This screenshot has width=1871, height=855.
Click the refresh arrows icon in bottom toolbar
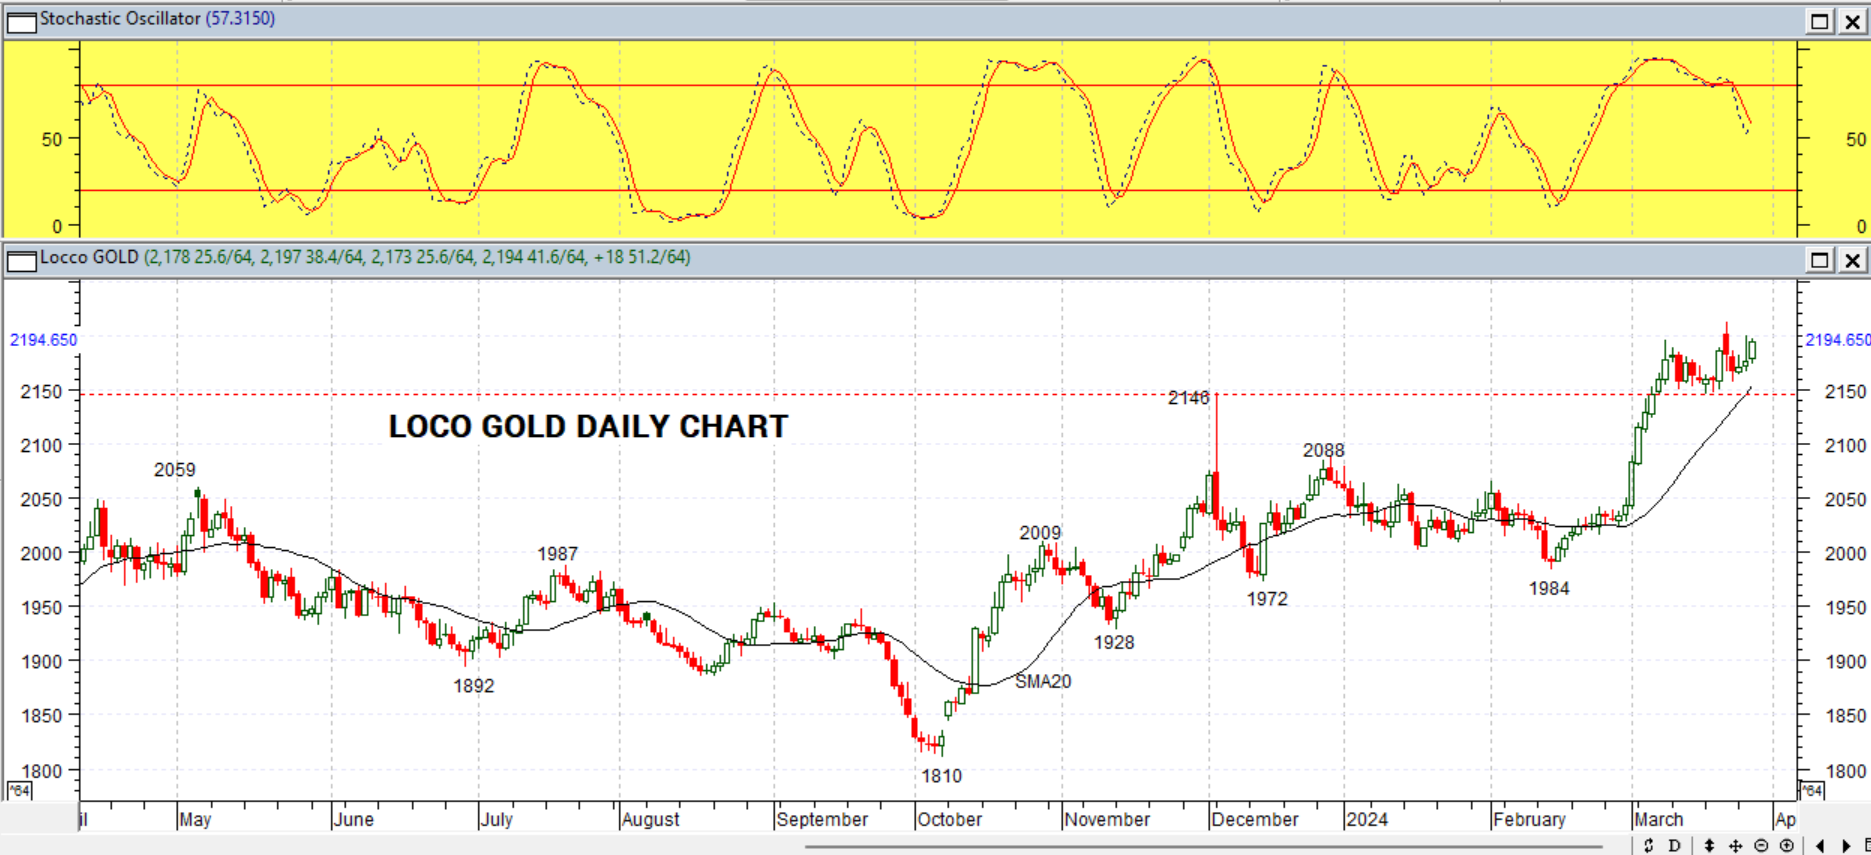click(x=1648, y=845)
